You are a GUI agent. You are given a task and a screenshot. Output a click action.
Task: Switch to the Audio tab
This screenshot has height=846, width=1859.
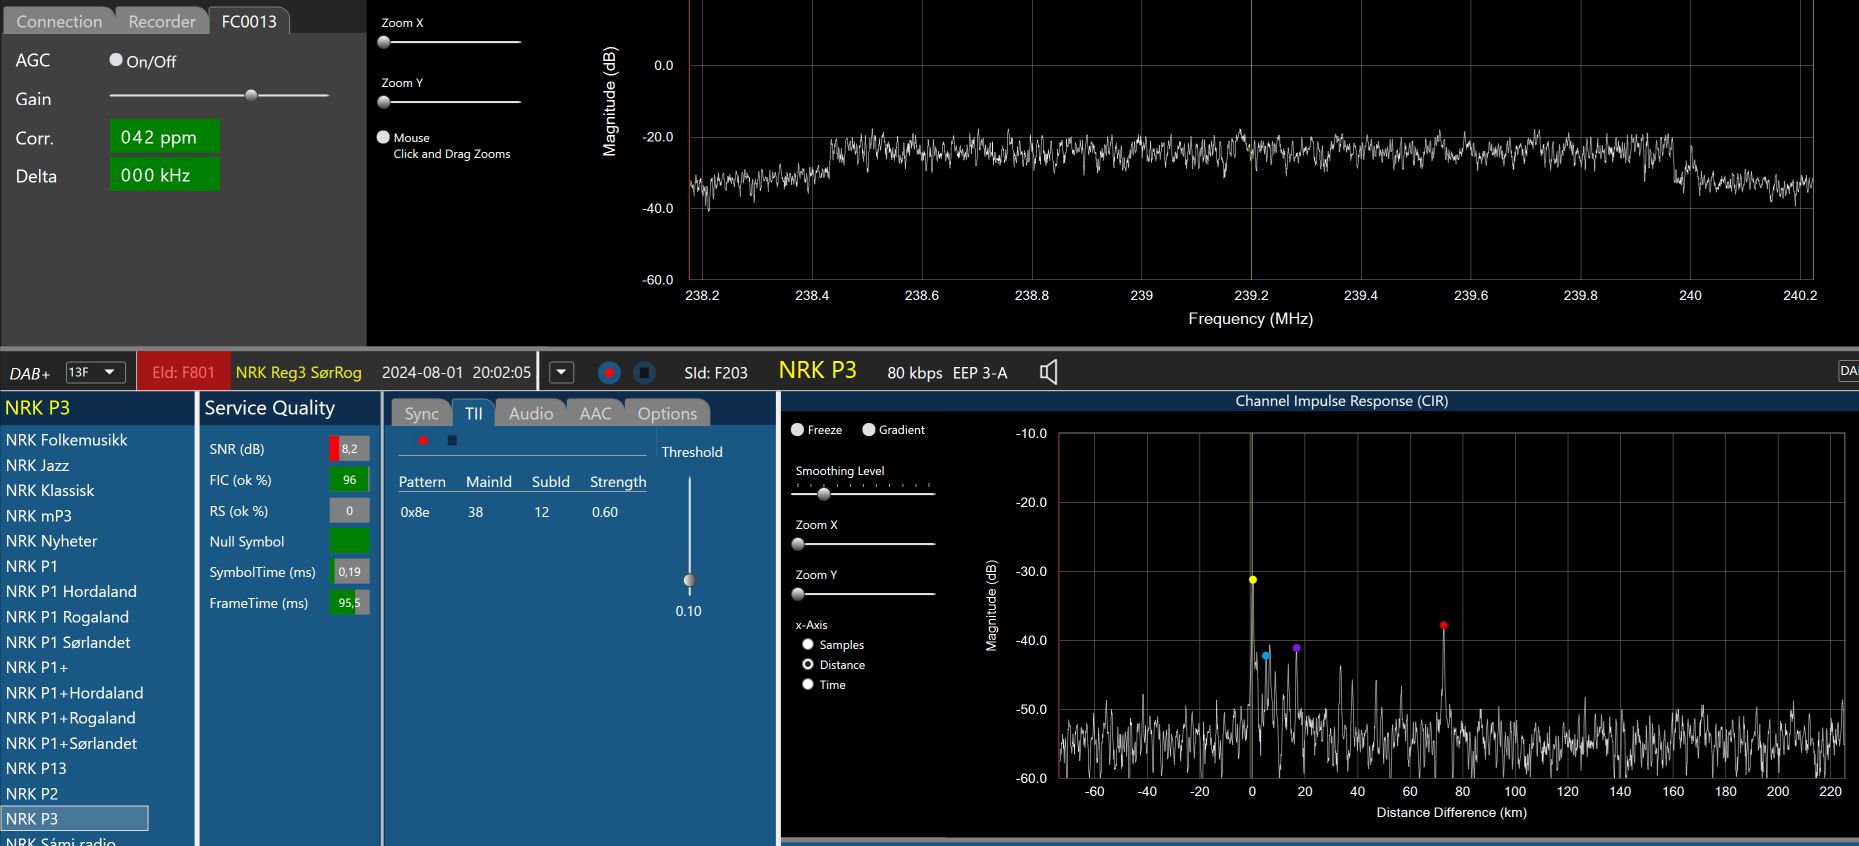530,413
